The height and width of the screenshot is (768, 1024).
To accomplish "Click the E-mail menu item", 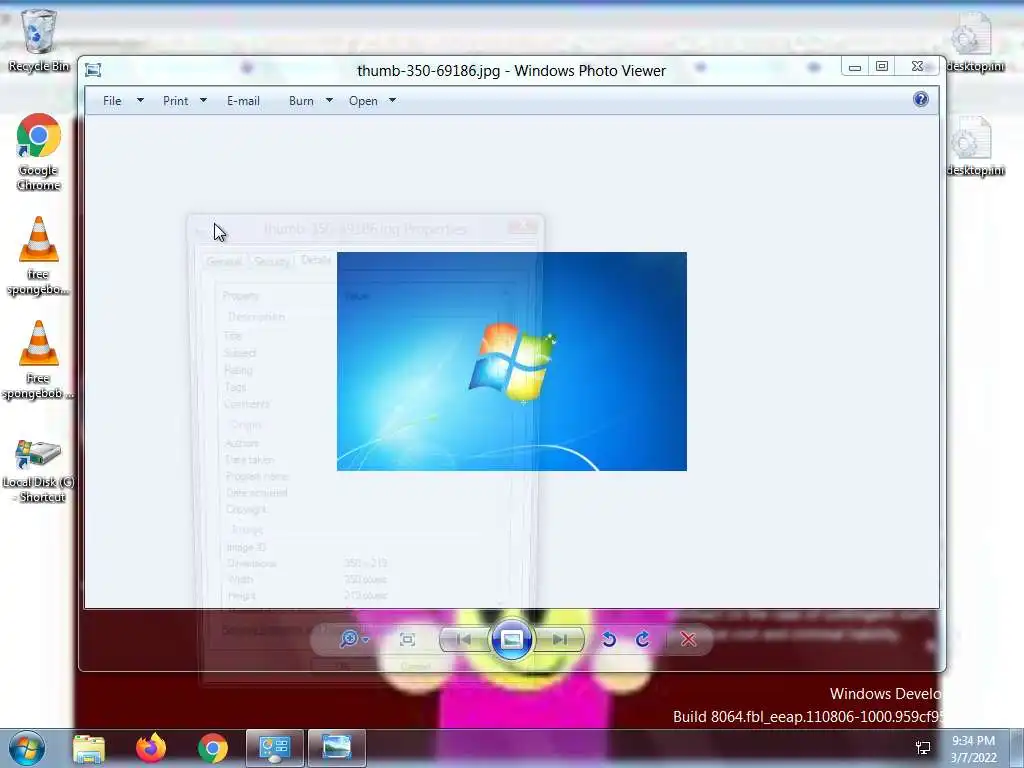I will [x=244, y=101].
